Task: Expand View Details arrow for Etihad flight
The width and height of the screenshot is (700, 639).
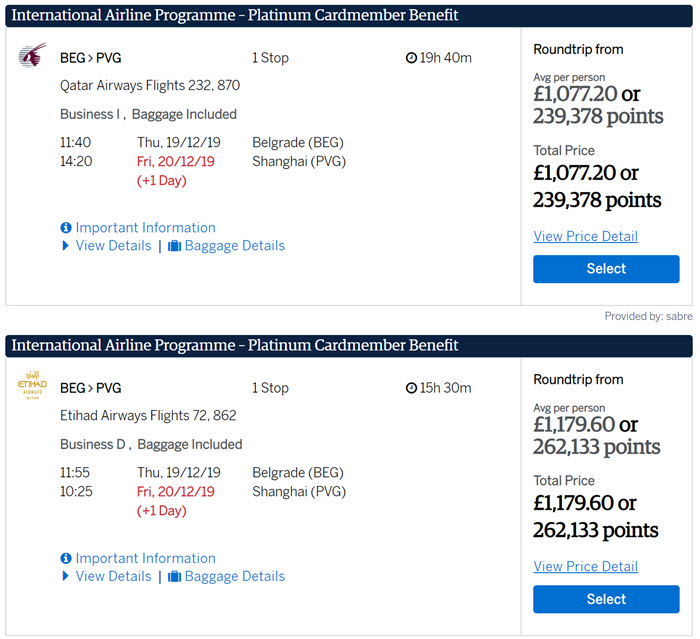Action: pos(65,576)
